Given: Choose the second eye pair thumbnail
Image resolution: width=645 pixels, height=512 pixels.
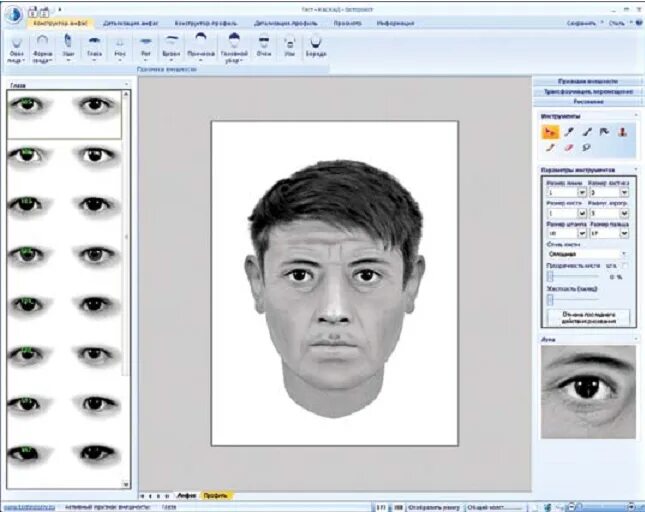Looking at the screenshot, I should 64,155.
